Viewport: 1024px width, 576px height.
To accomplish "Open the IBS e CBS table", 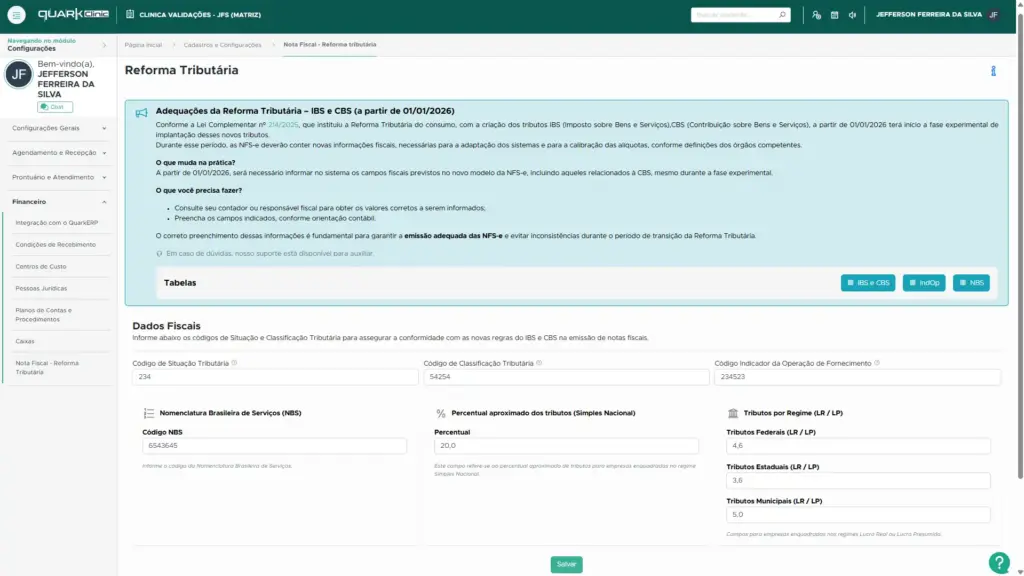I will coord(866,283).
